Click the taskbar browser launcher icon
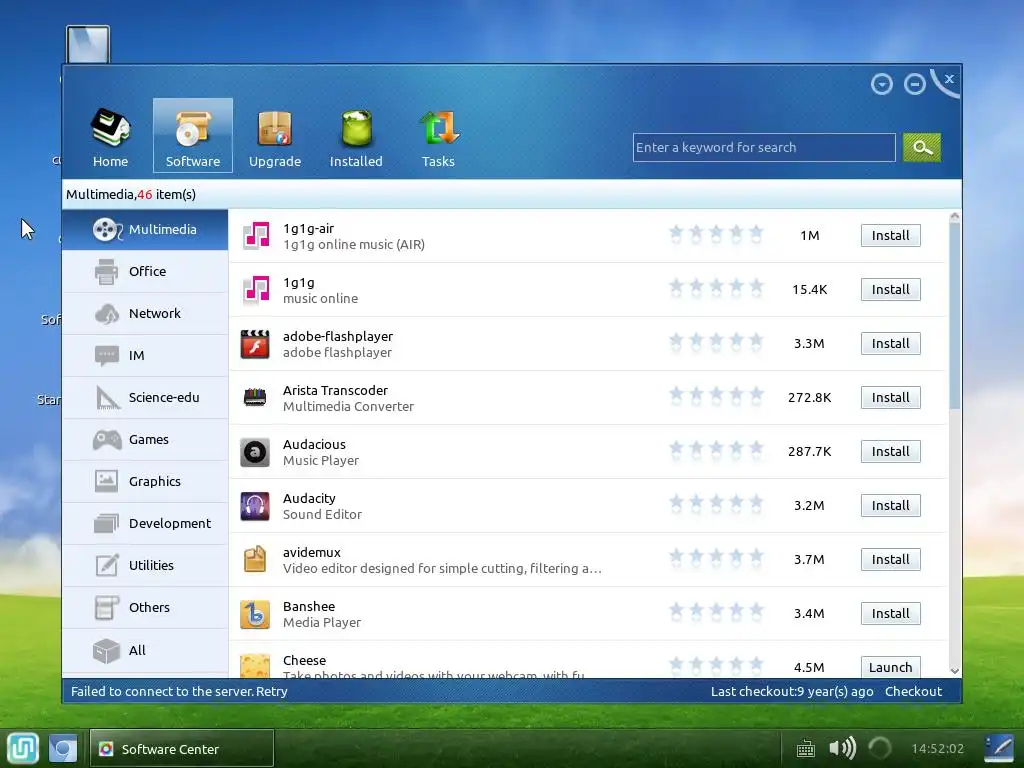Screen dimensions: 1024x768 (63, 748)
